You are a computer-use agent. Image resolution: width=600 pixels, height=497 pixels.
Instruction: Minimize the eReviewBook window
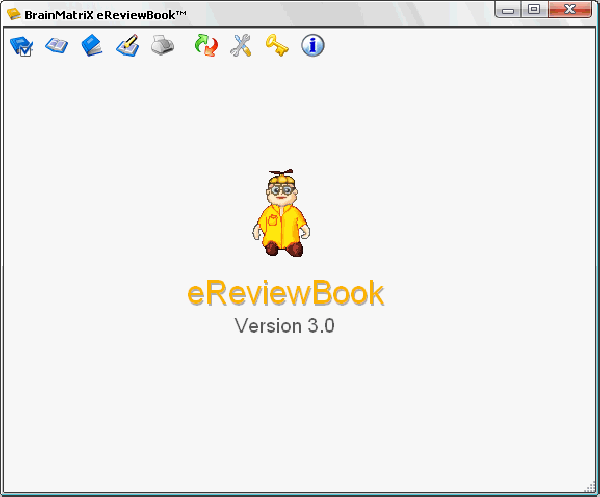pyautogui.click(x=508, y=10)
